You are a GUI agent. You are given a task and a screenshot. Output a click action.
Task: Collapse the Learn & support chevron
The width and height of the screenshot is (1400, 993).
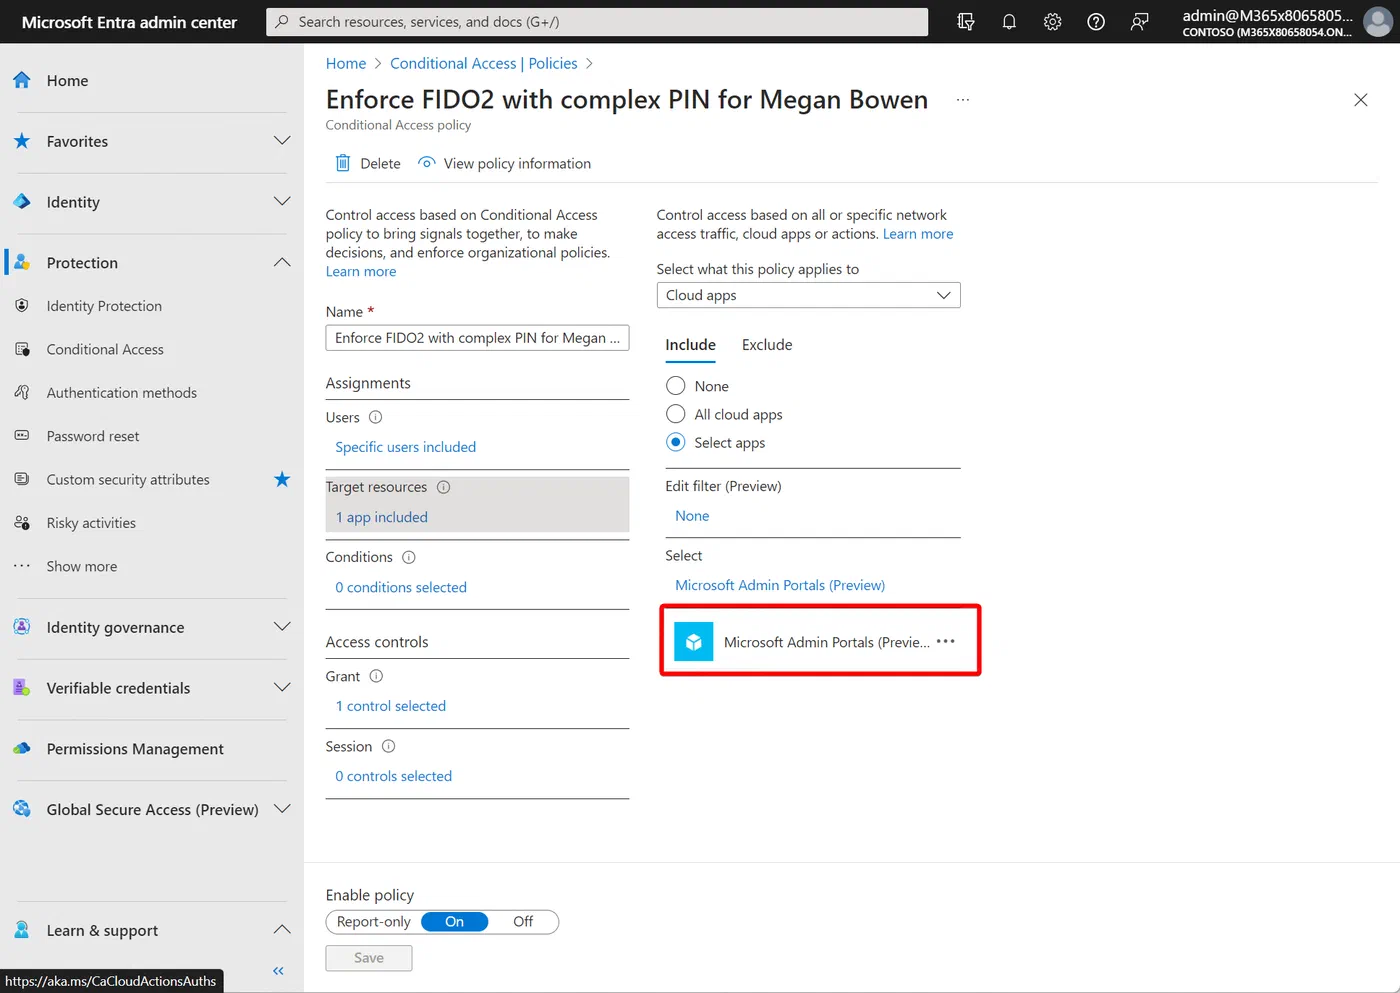coord(282,930)
